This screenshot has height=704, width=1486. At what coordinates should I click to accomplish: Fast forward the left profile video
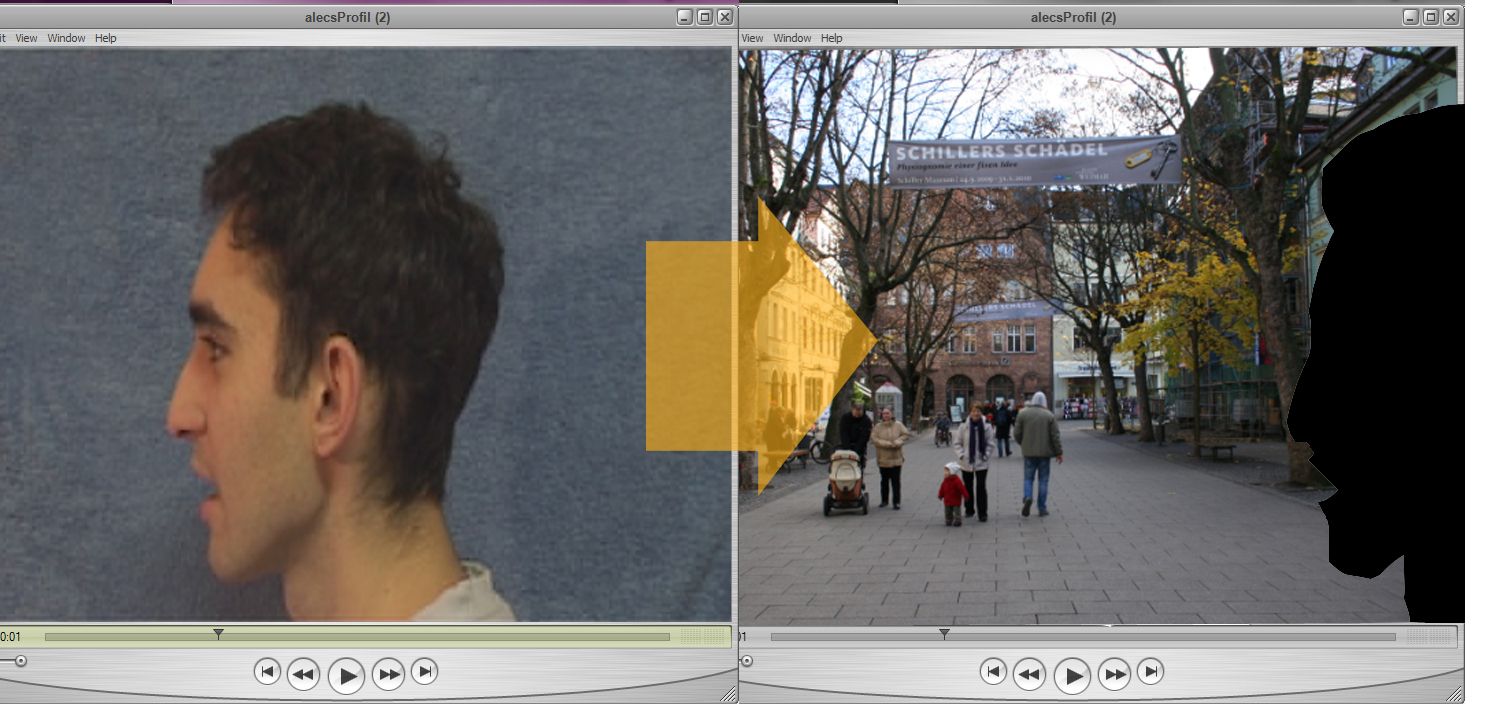point(389,675)
